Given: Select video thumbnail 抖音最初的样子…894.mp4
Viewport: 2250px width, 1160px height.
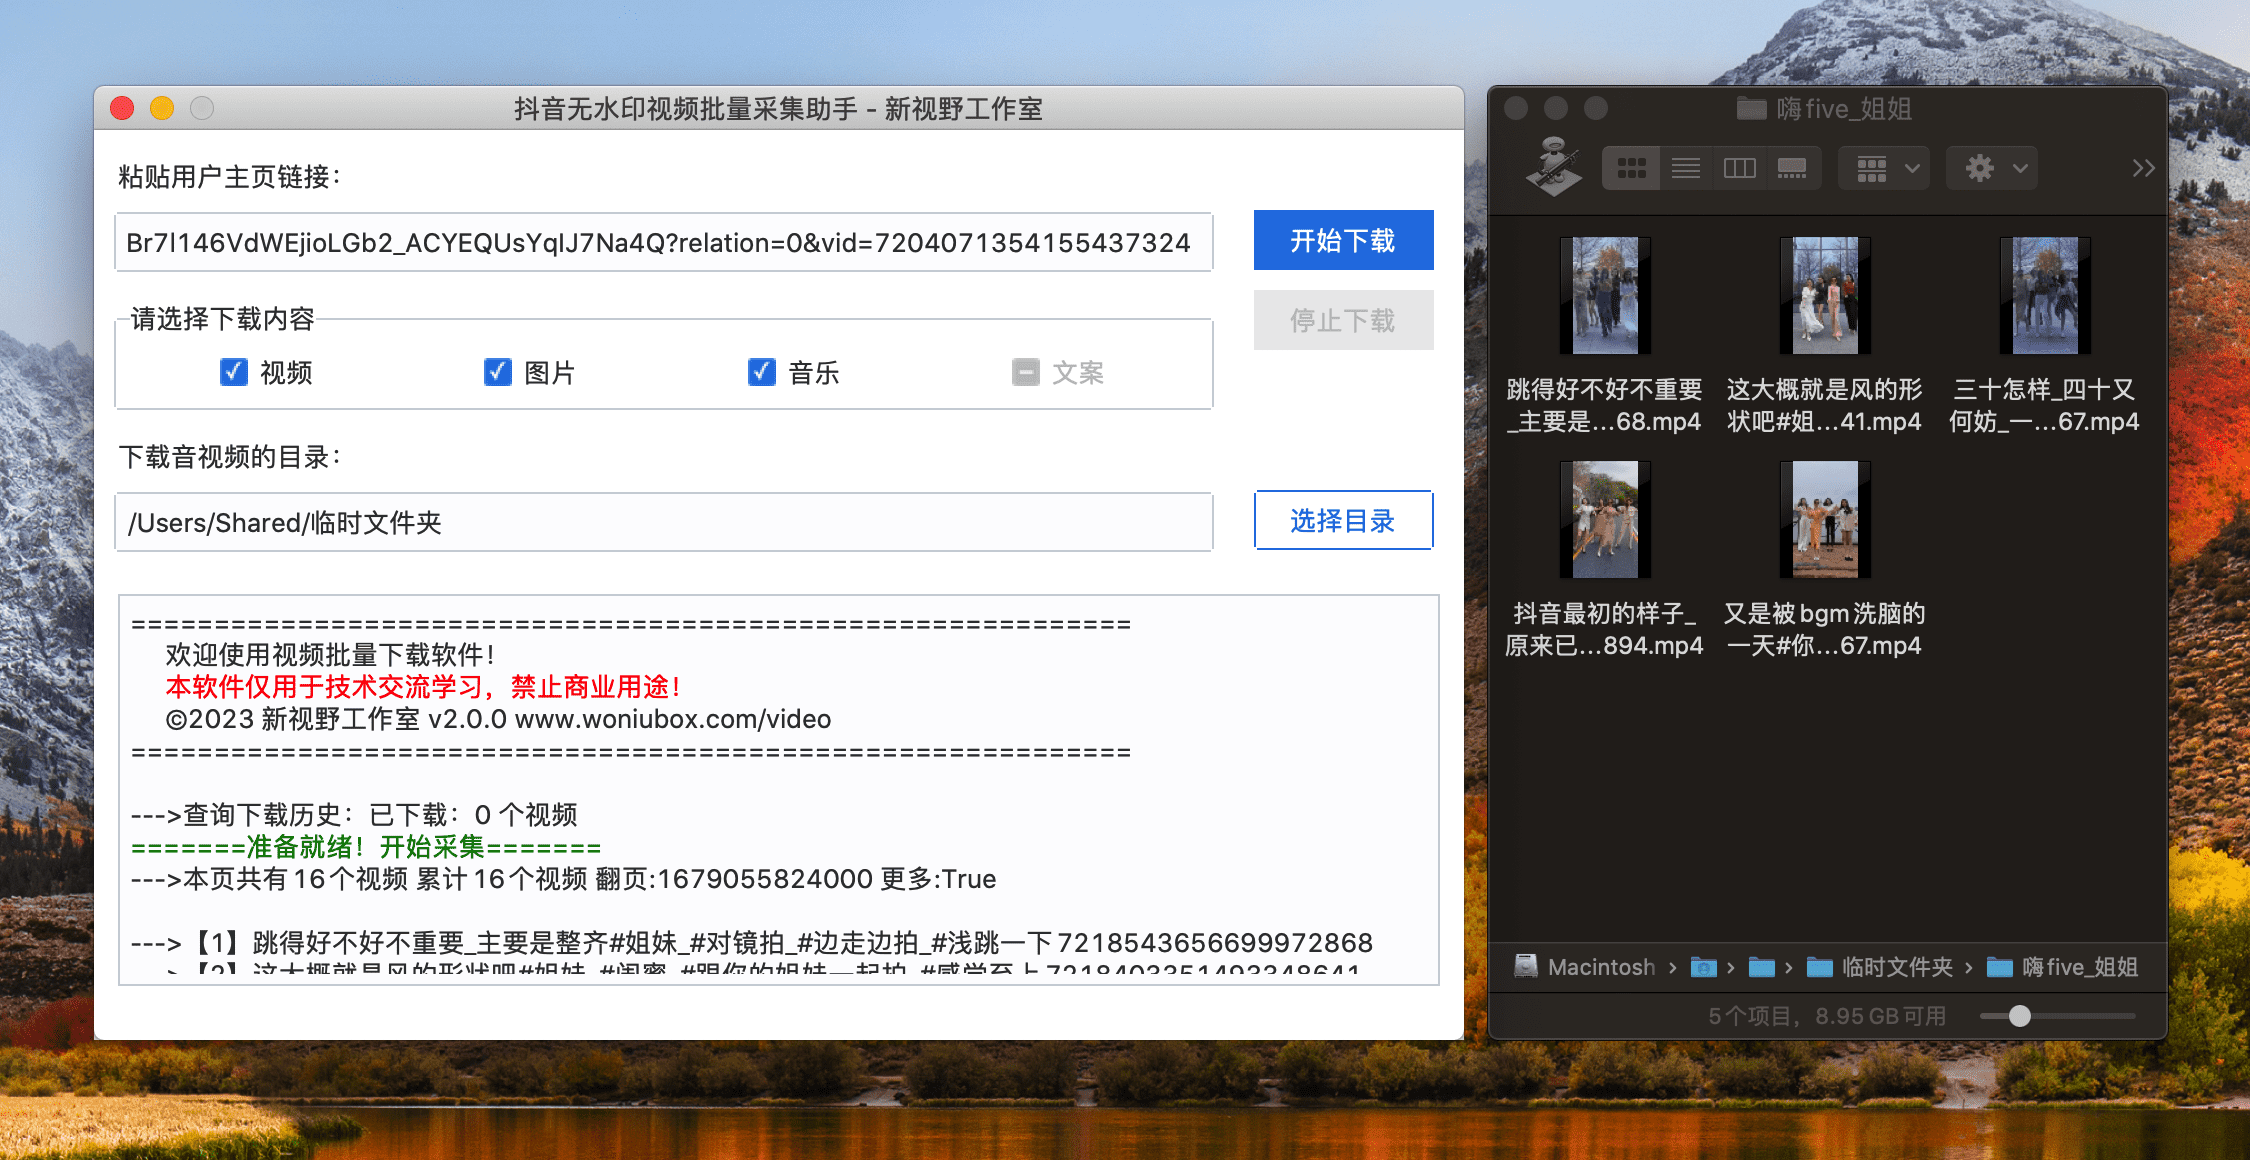Looking at the screenshot, I should pyautogui.click(x=1605, y=519).
